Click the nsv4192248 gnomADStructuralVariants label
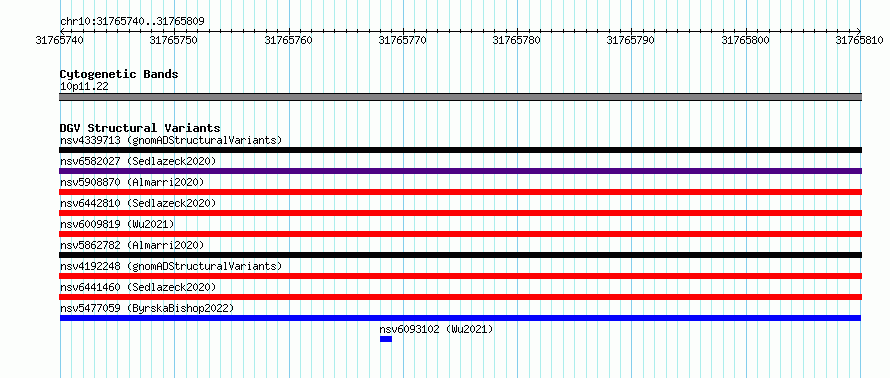The width and height of the screenshot is (890, 378). [x=171, y=266]
